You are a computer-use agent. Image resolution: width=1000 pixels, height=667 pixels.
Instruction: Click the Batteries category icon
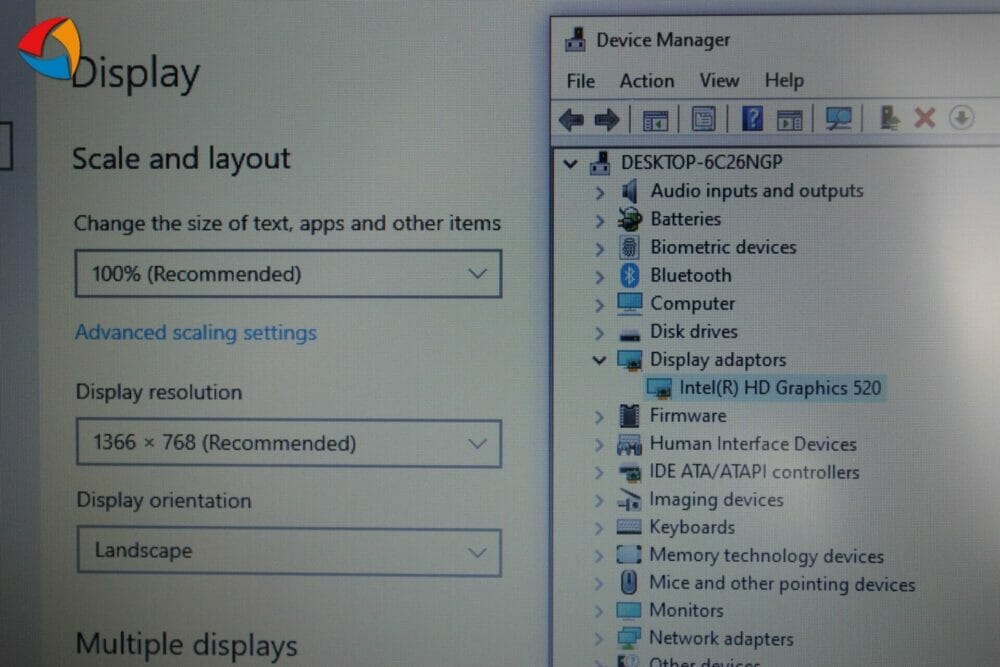629,219
